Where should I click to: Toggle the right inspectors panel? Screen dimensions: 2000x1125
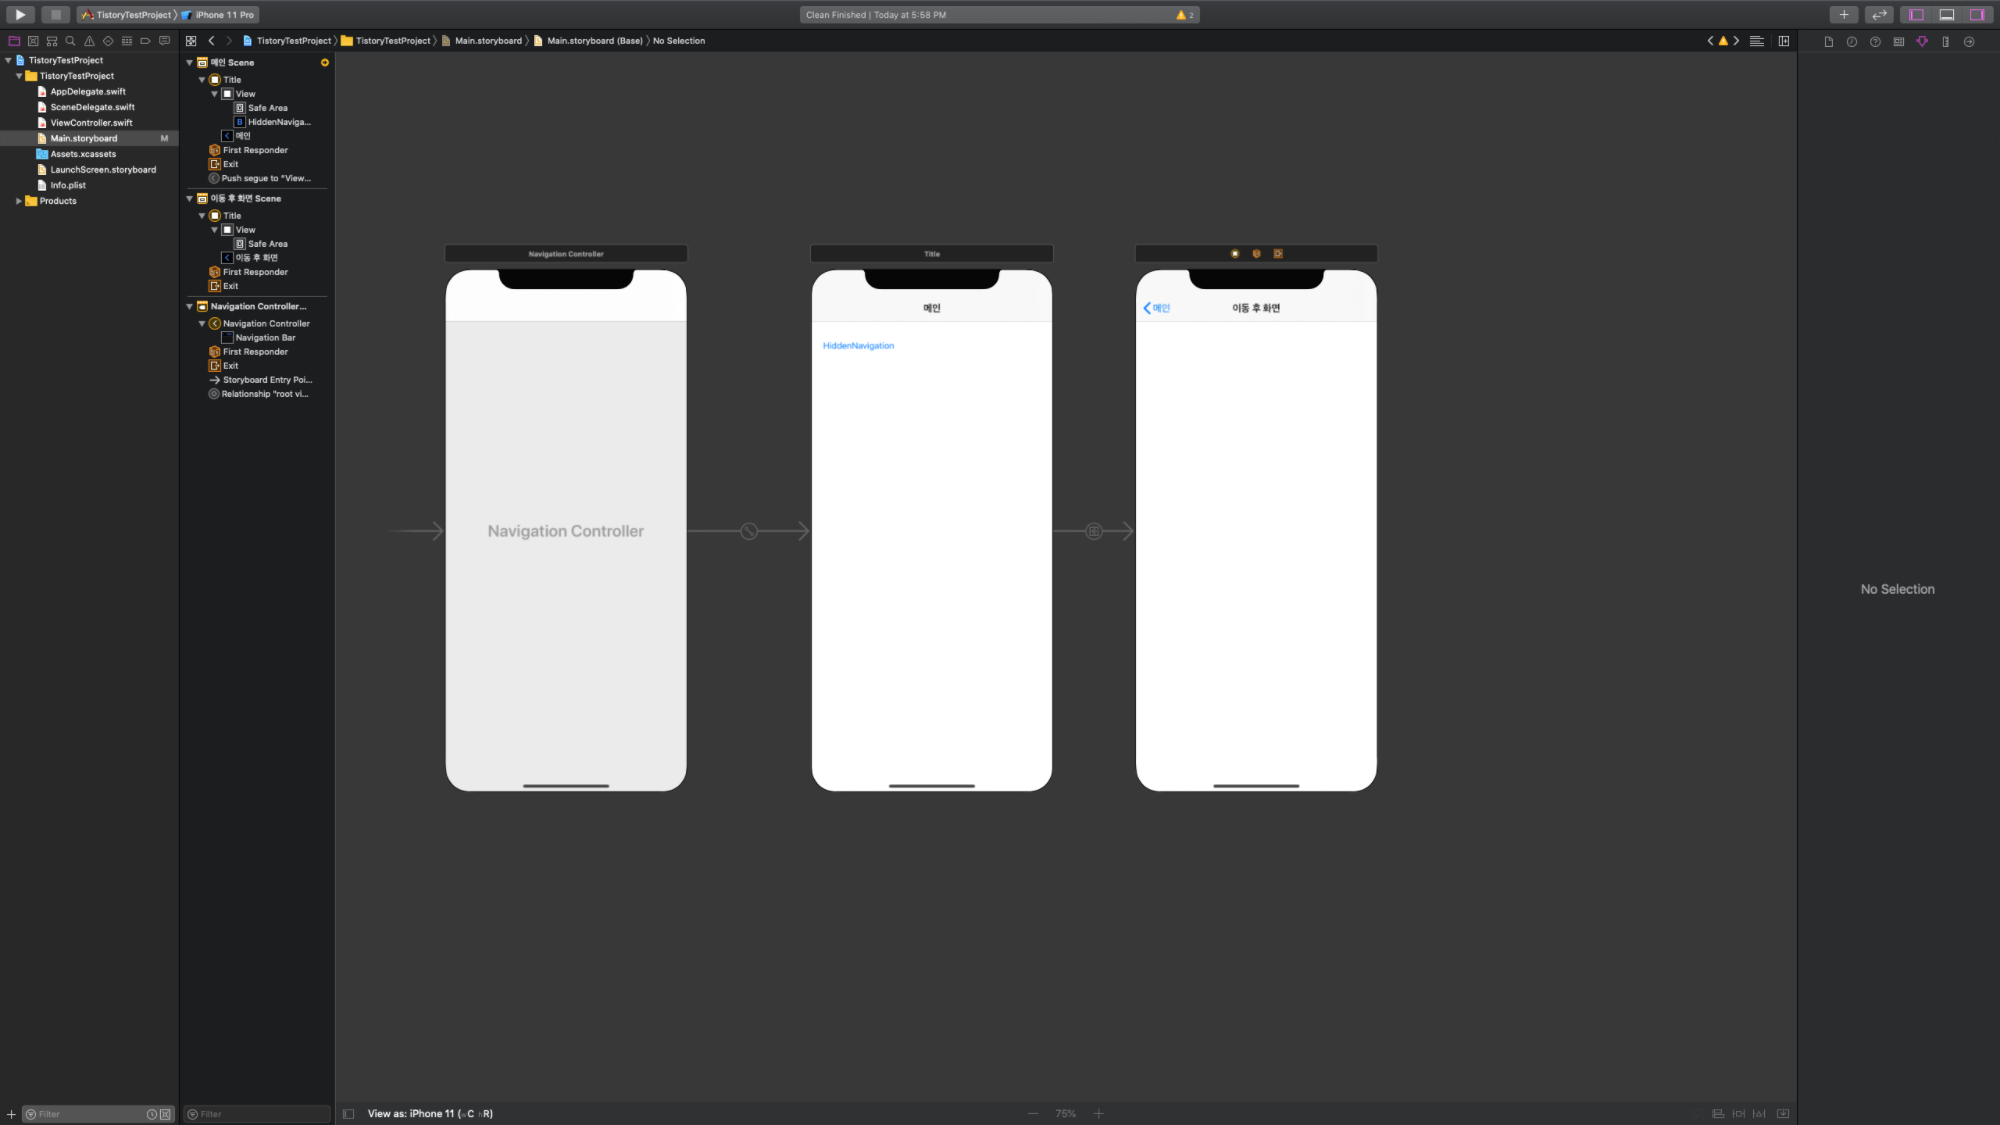[x=1977, y=15]
